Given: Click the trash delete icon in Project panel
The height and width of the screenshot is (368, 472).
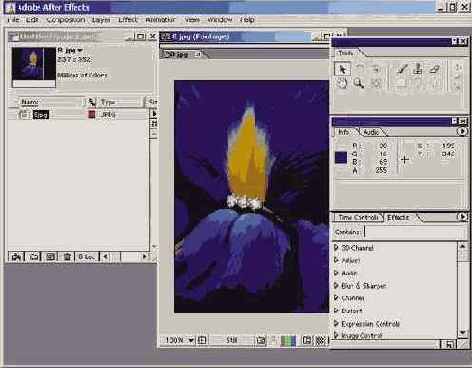Looking at the screenshot, I should pos(67,256).
